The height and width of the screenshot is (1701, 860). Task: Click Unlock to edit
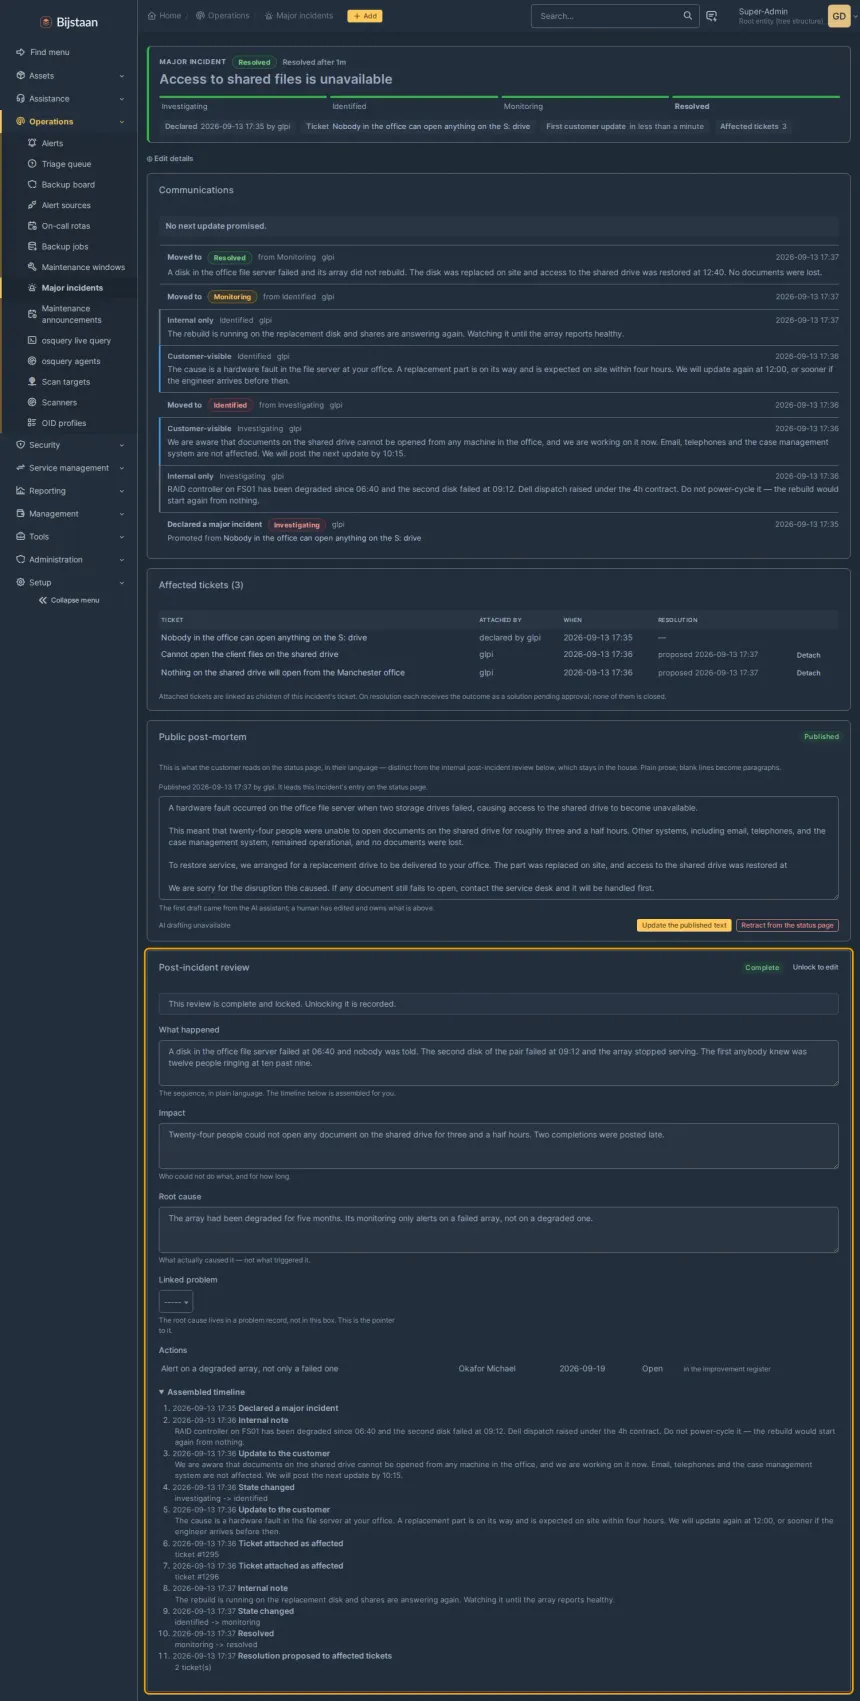click(816, 967)
